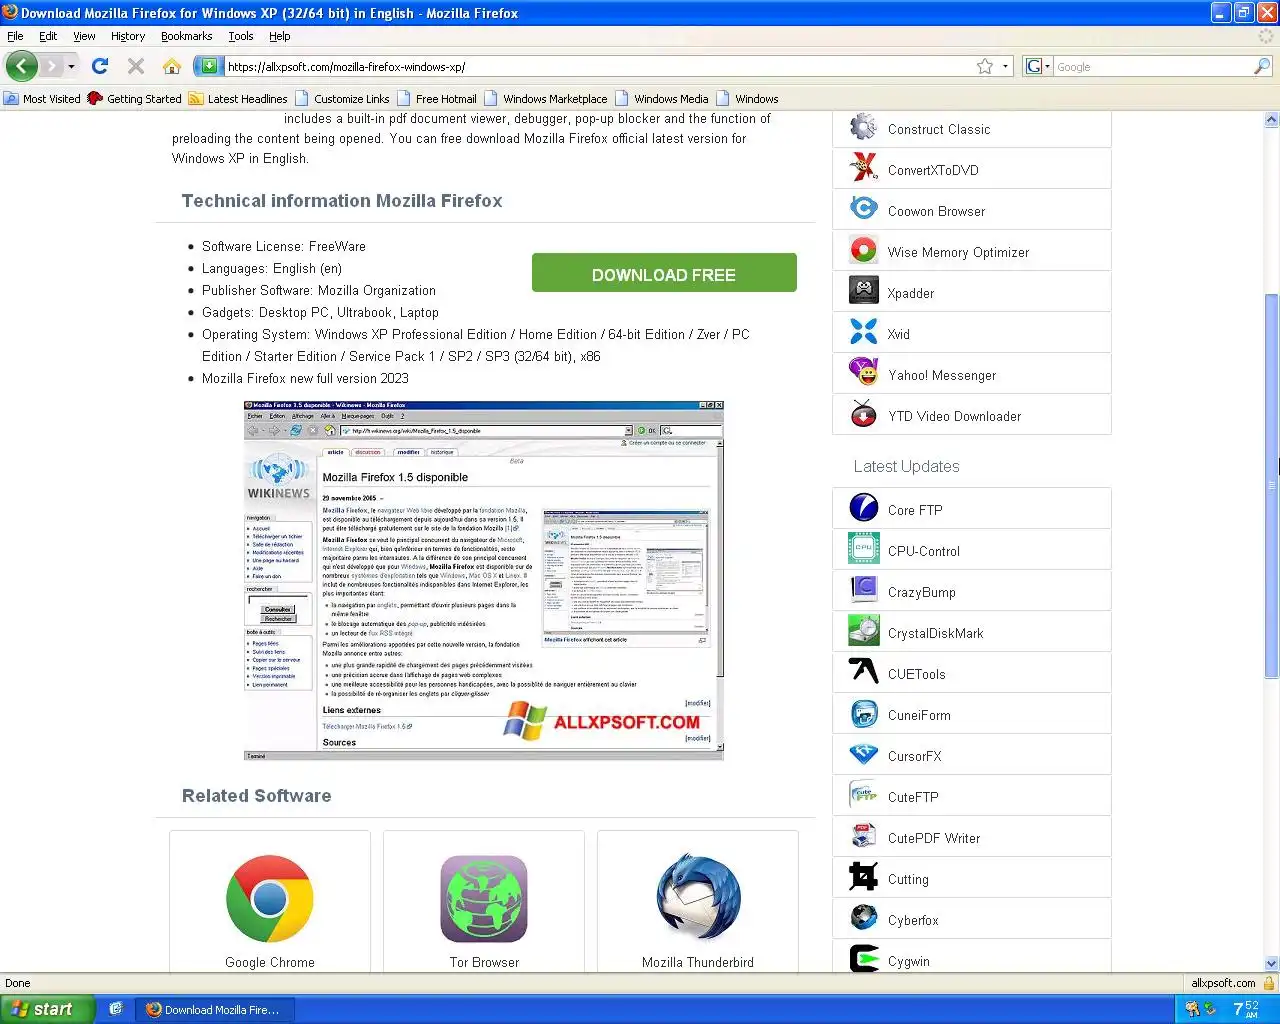Open the URL bar history dropdown

click(x=1005, y=67)
